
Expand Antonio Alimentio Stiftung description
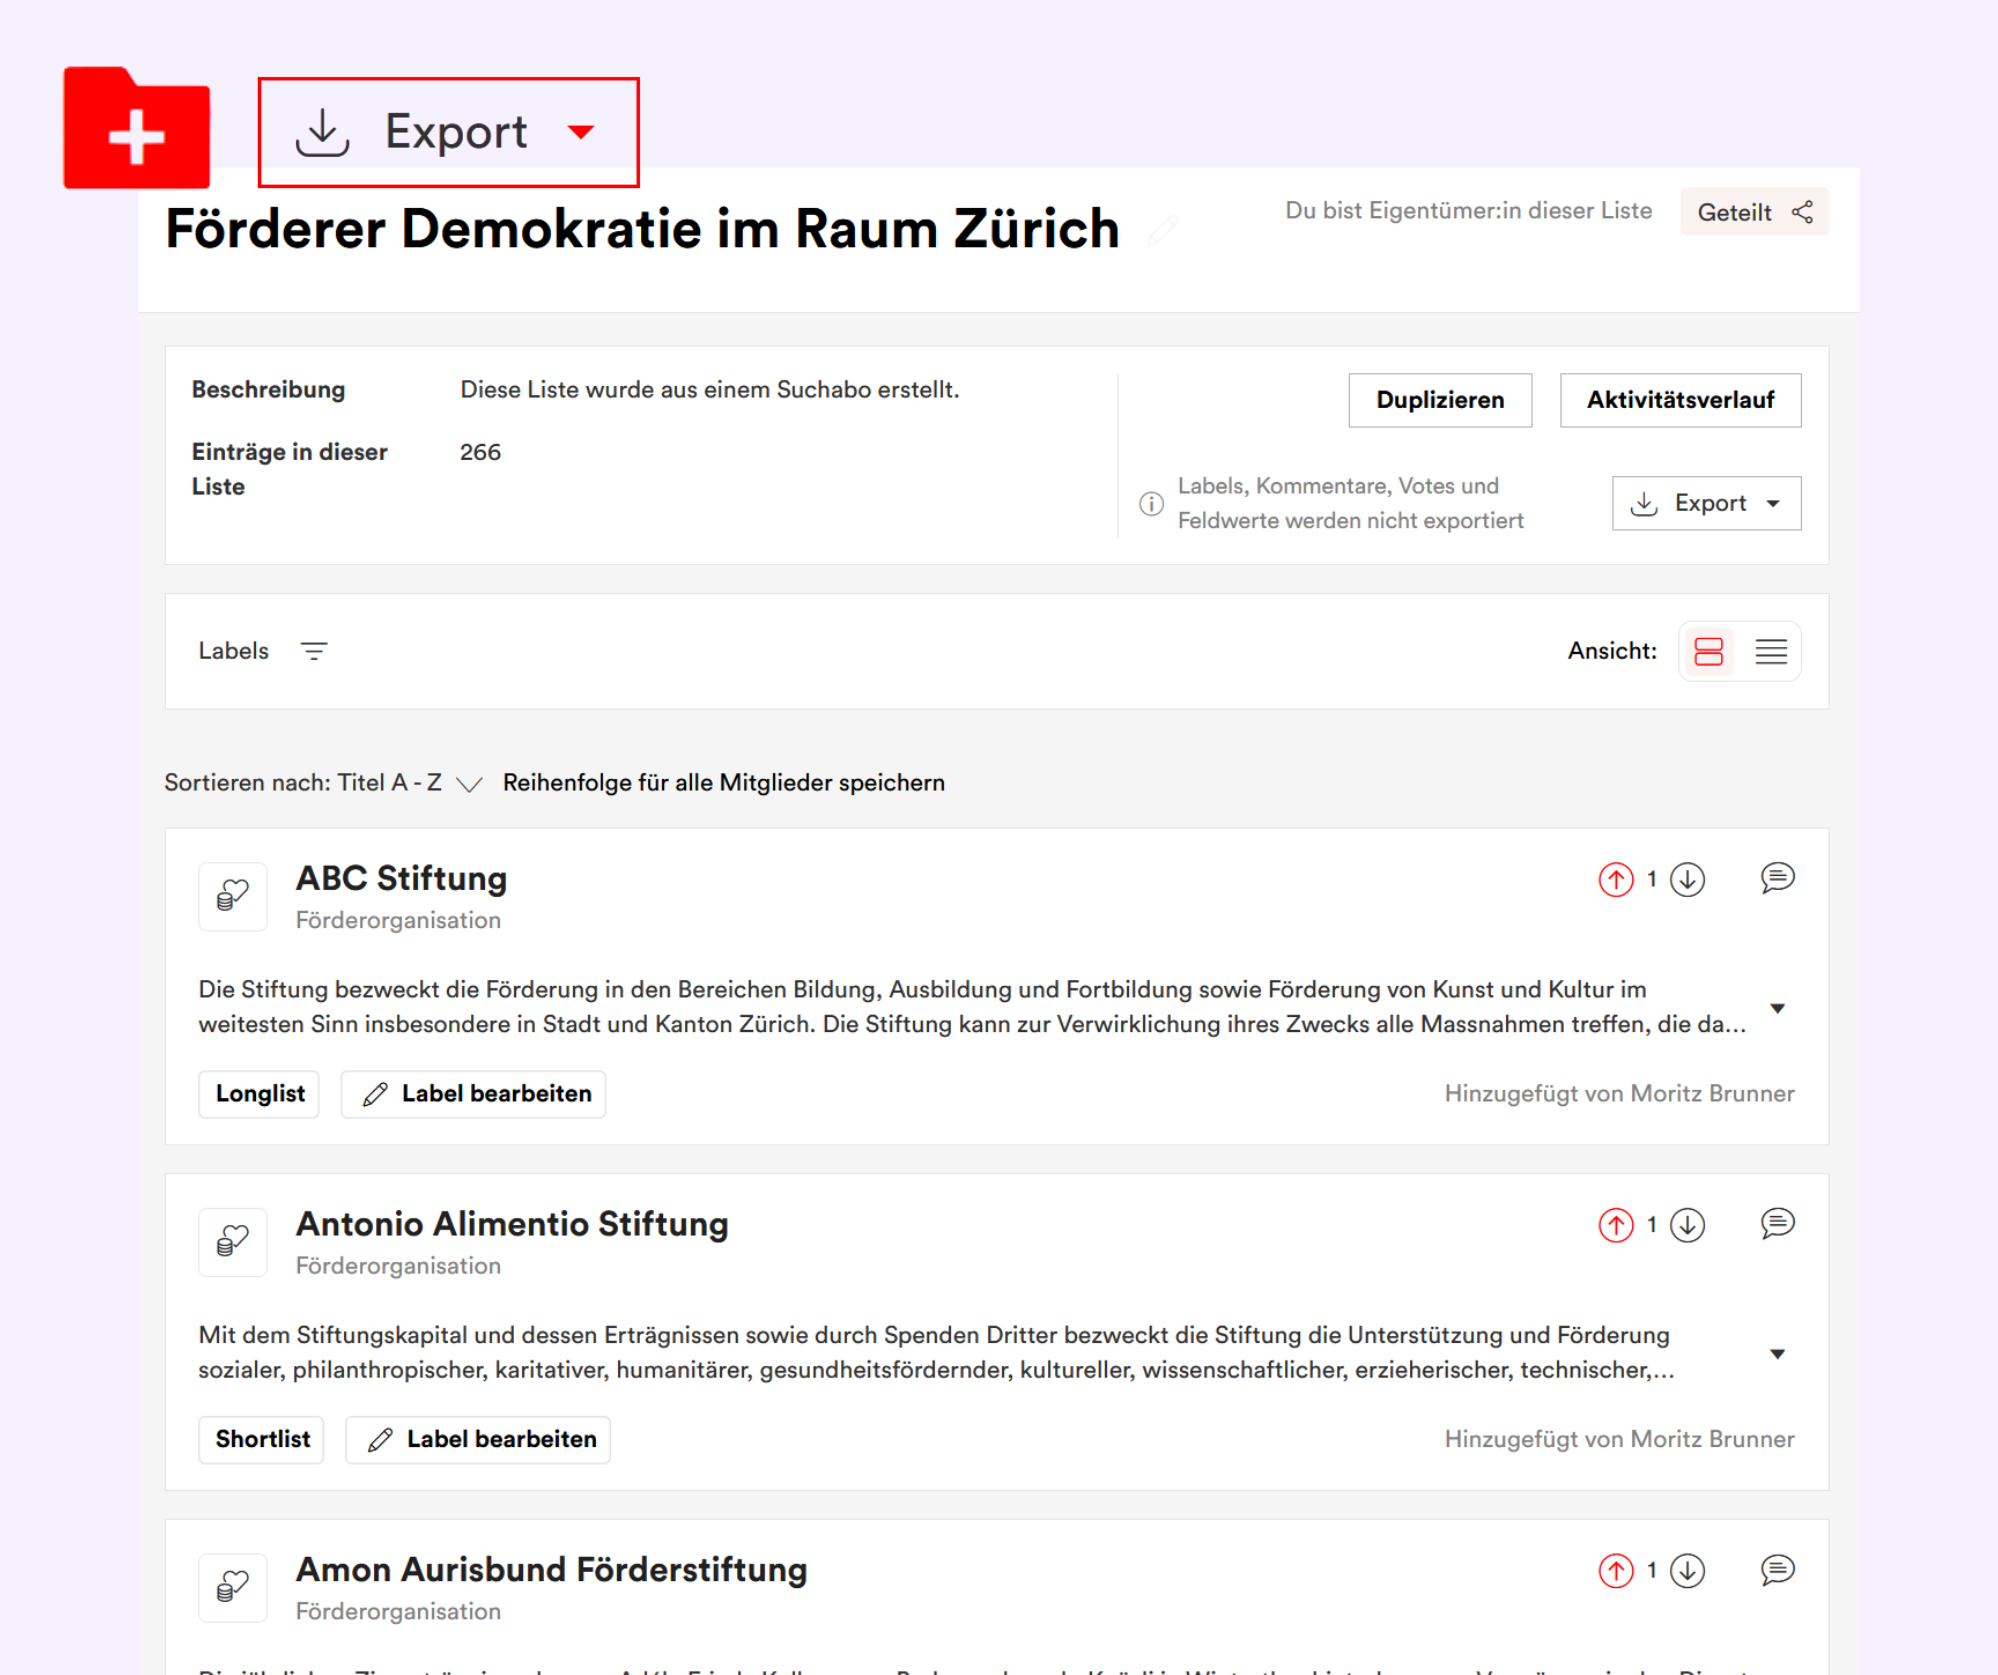coord(1777,1354)
